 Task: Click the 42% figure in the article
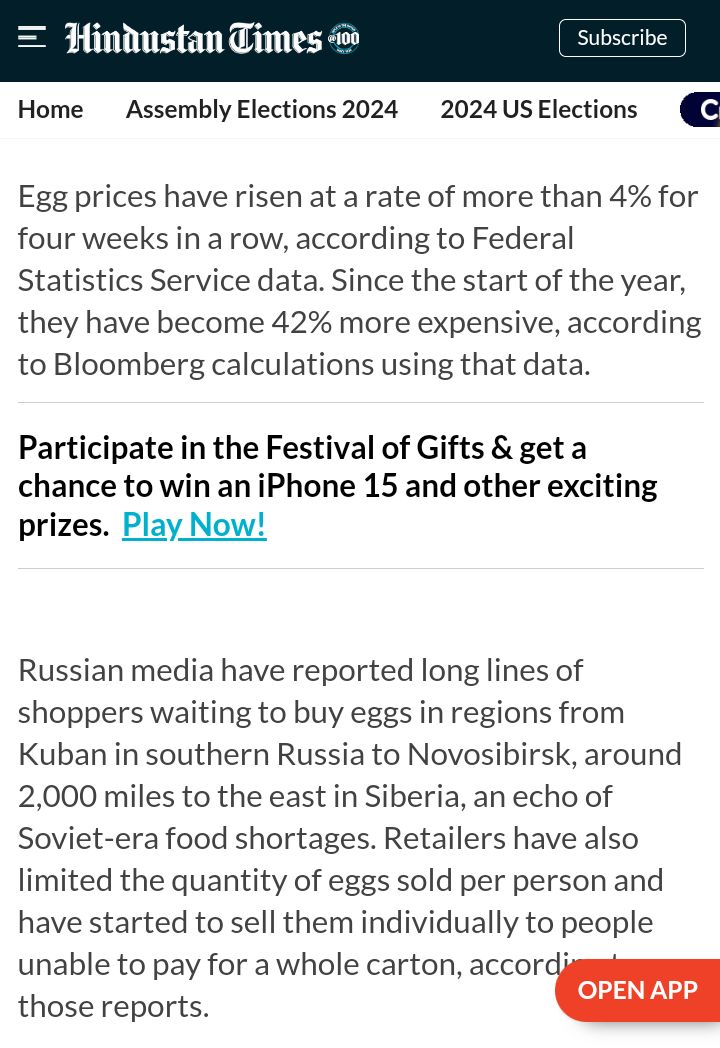pyautogui.click(x=302, y=323)
